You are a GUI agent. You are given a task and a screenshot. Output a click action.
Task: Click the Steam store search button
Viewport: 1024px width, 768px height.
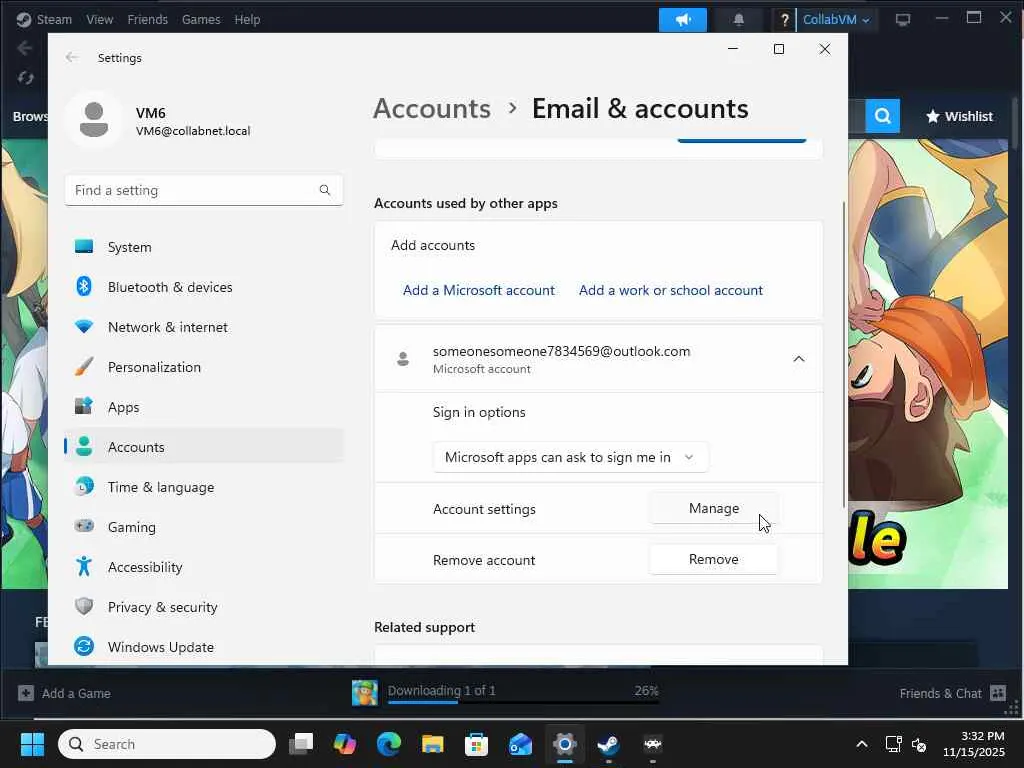tap(883, 116)
